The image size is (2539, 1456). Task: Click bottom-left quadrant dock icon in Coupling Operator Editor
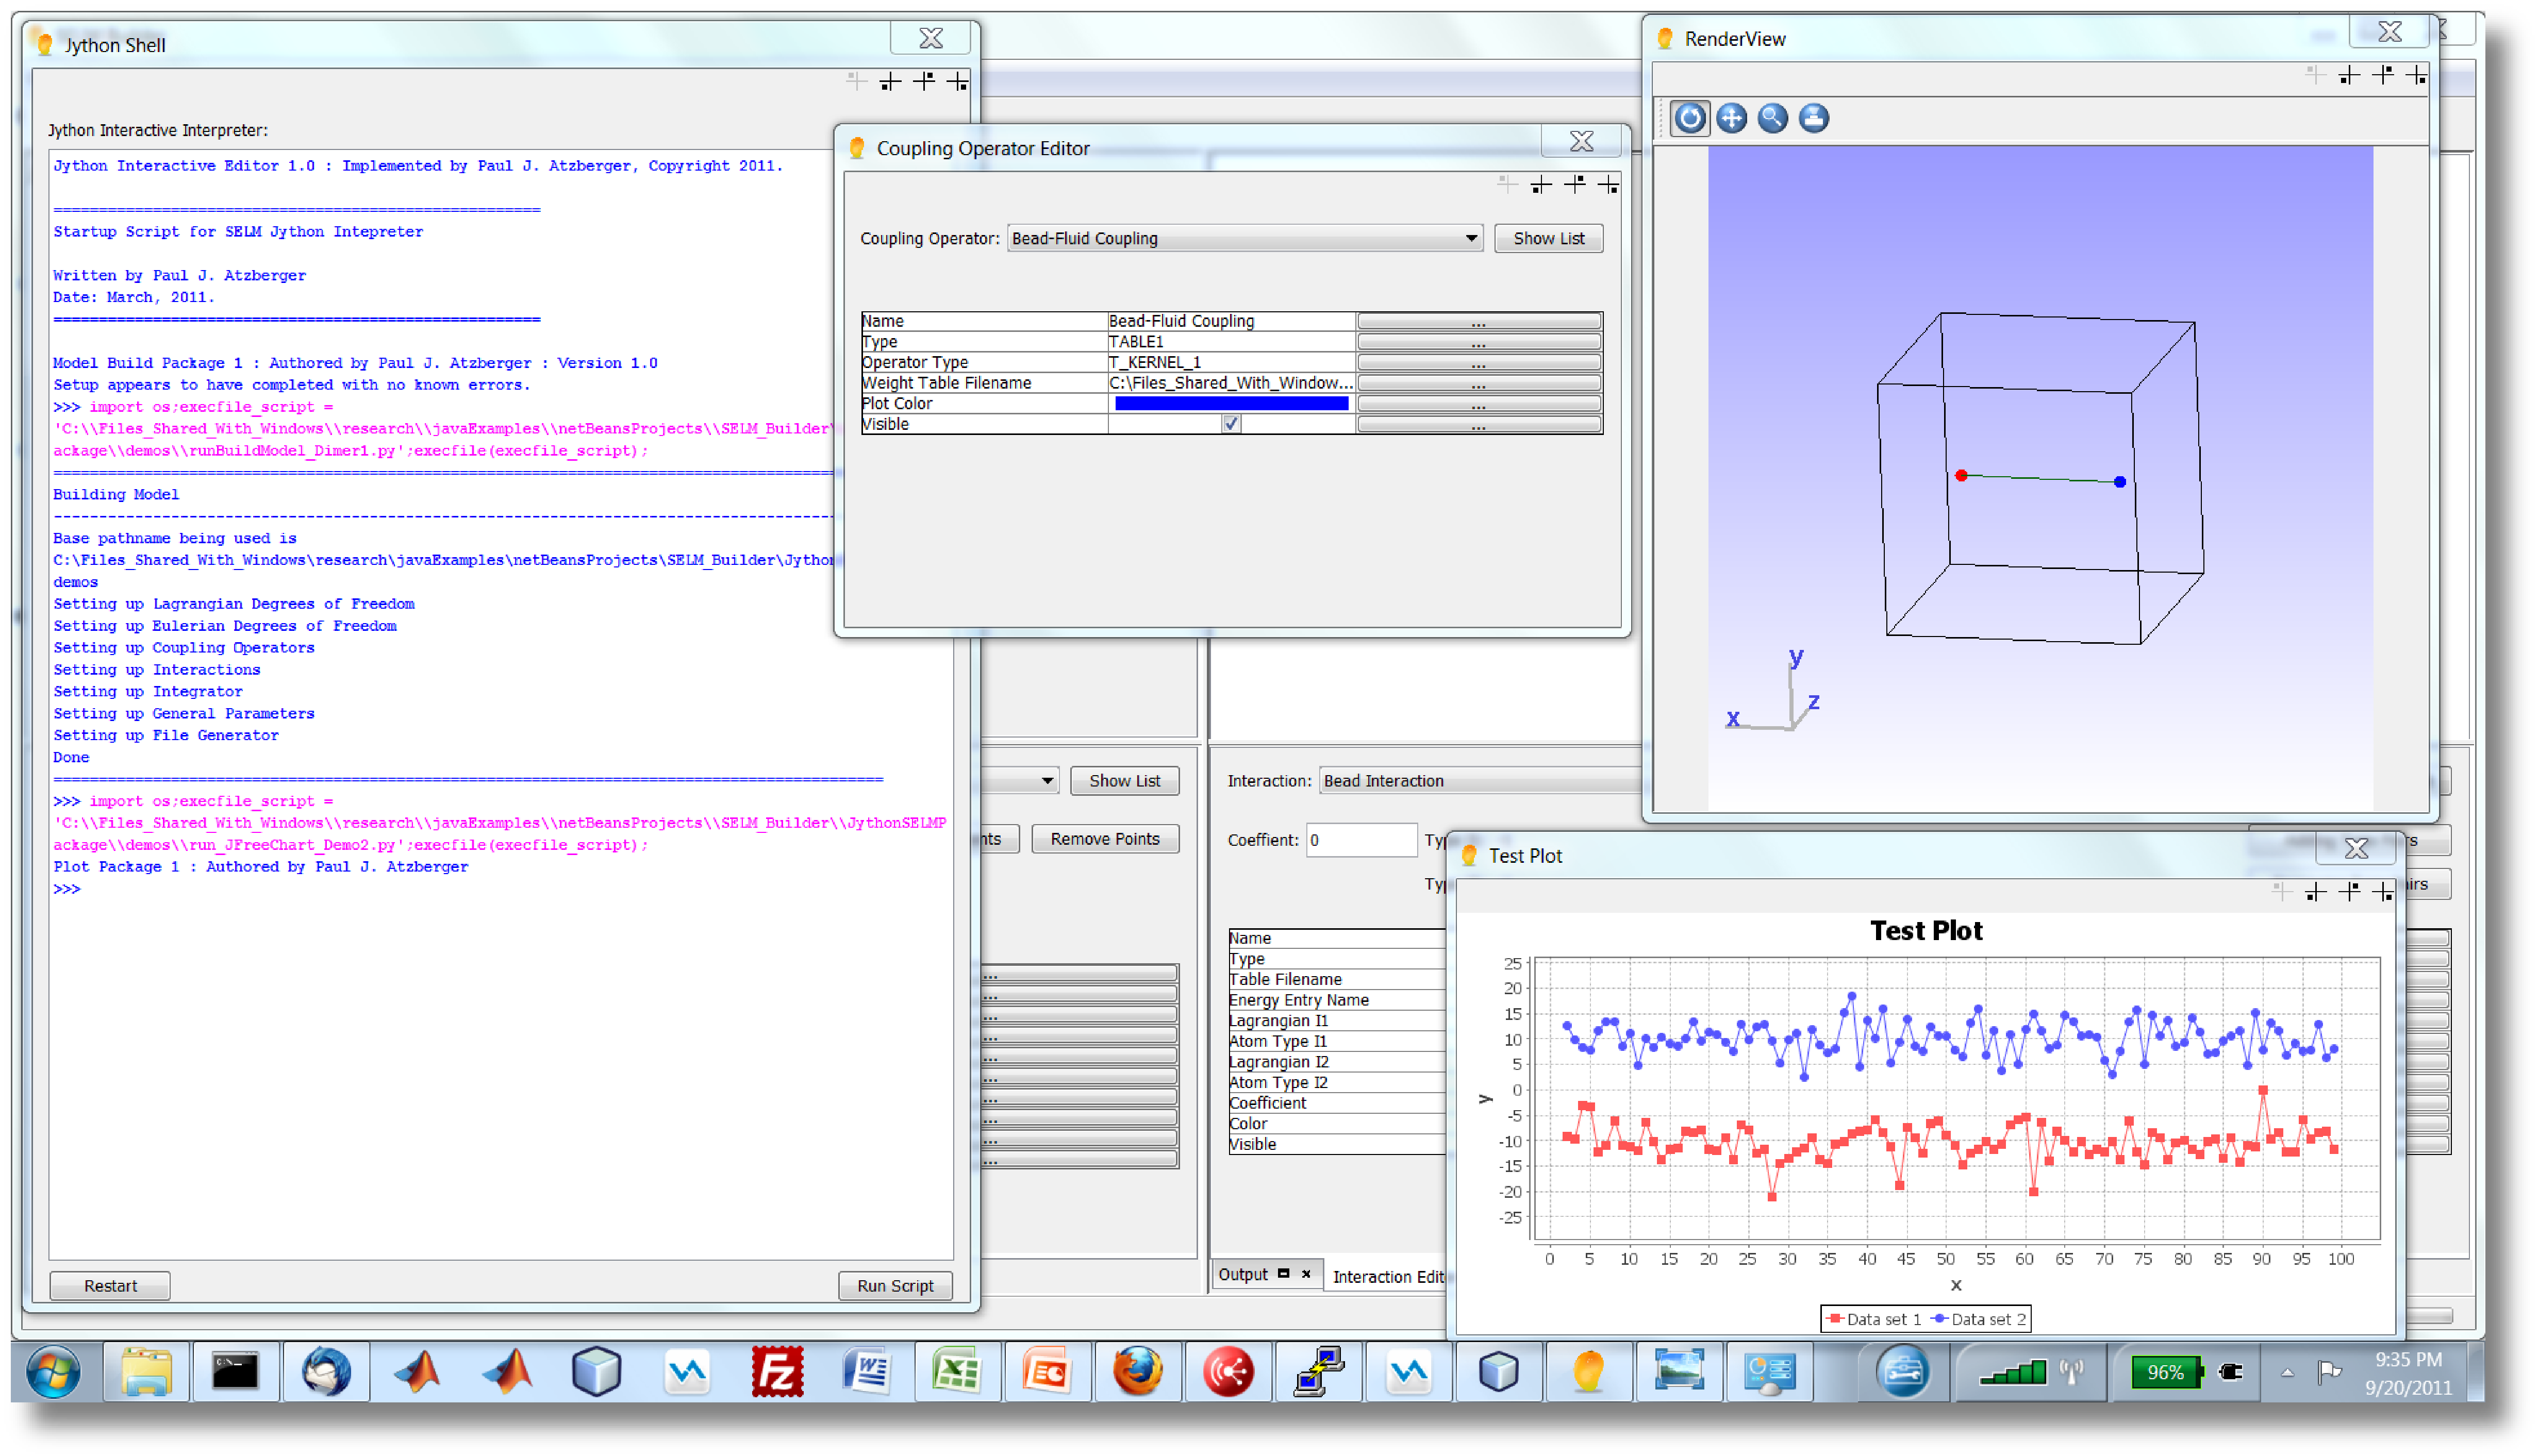(x=1541, y=185)
